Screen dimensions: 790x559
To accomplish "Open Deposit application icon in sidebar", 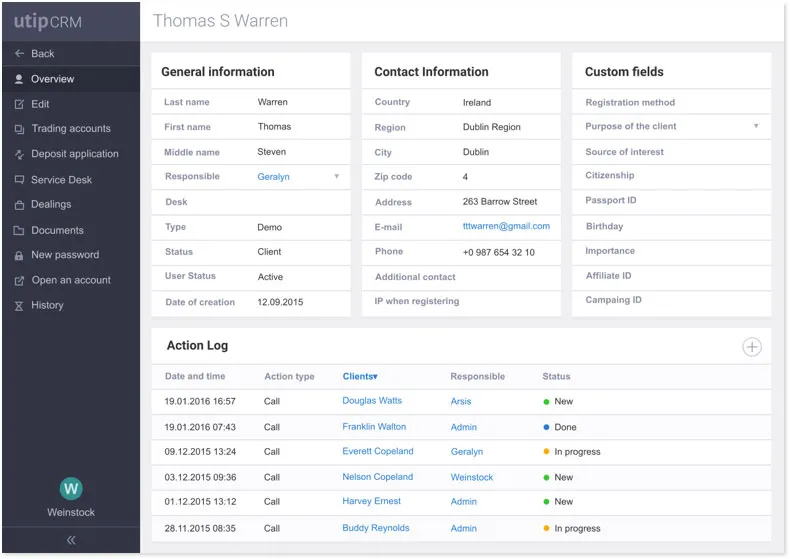I will click(19, 154).
